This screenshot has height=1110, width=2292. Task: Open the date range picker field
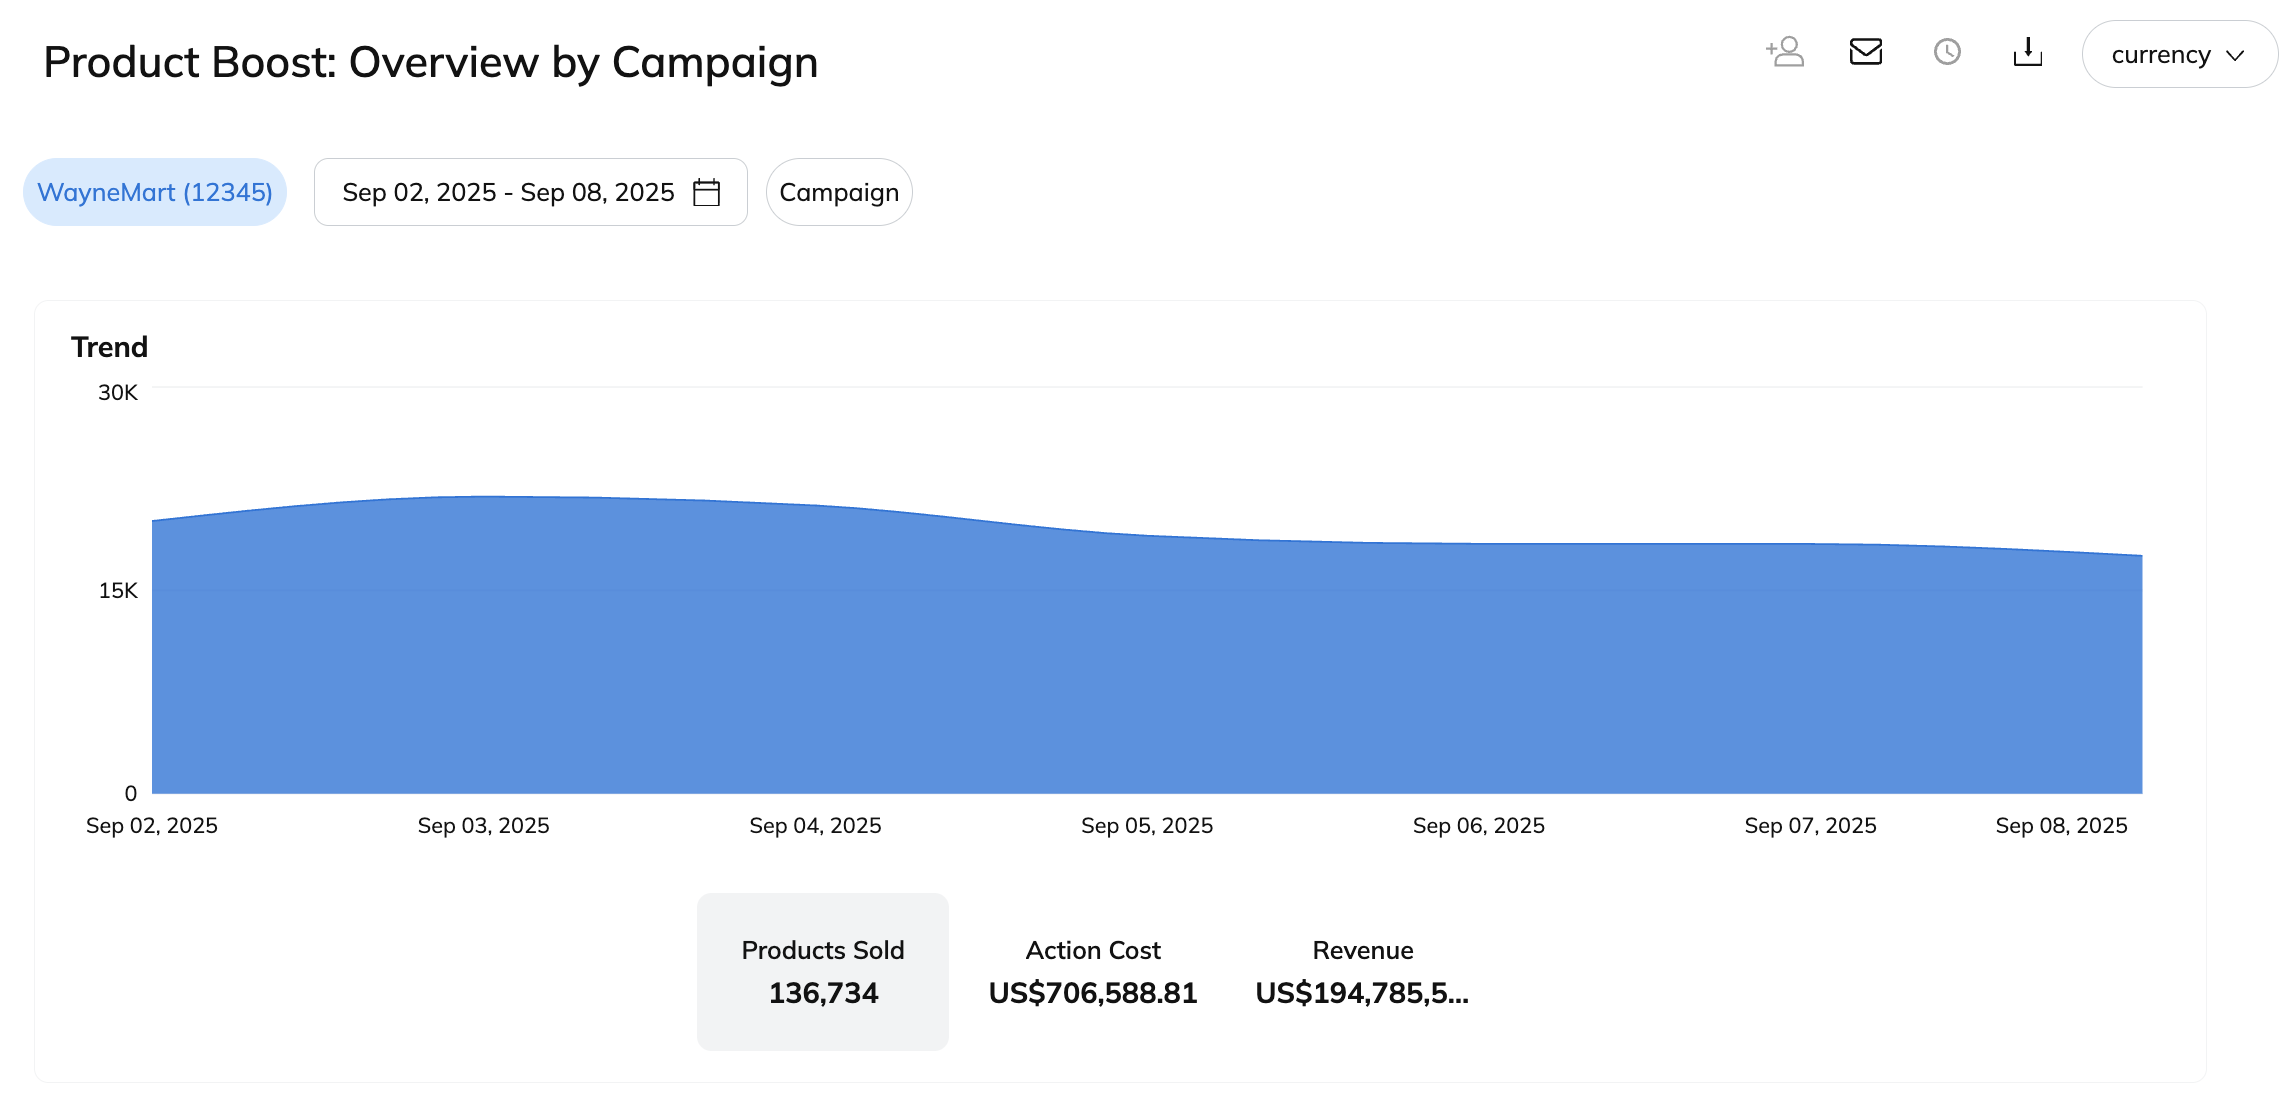pos(531,192)
